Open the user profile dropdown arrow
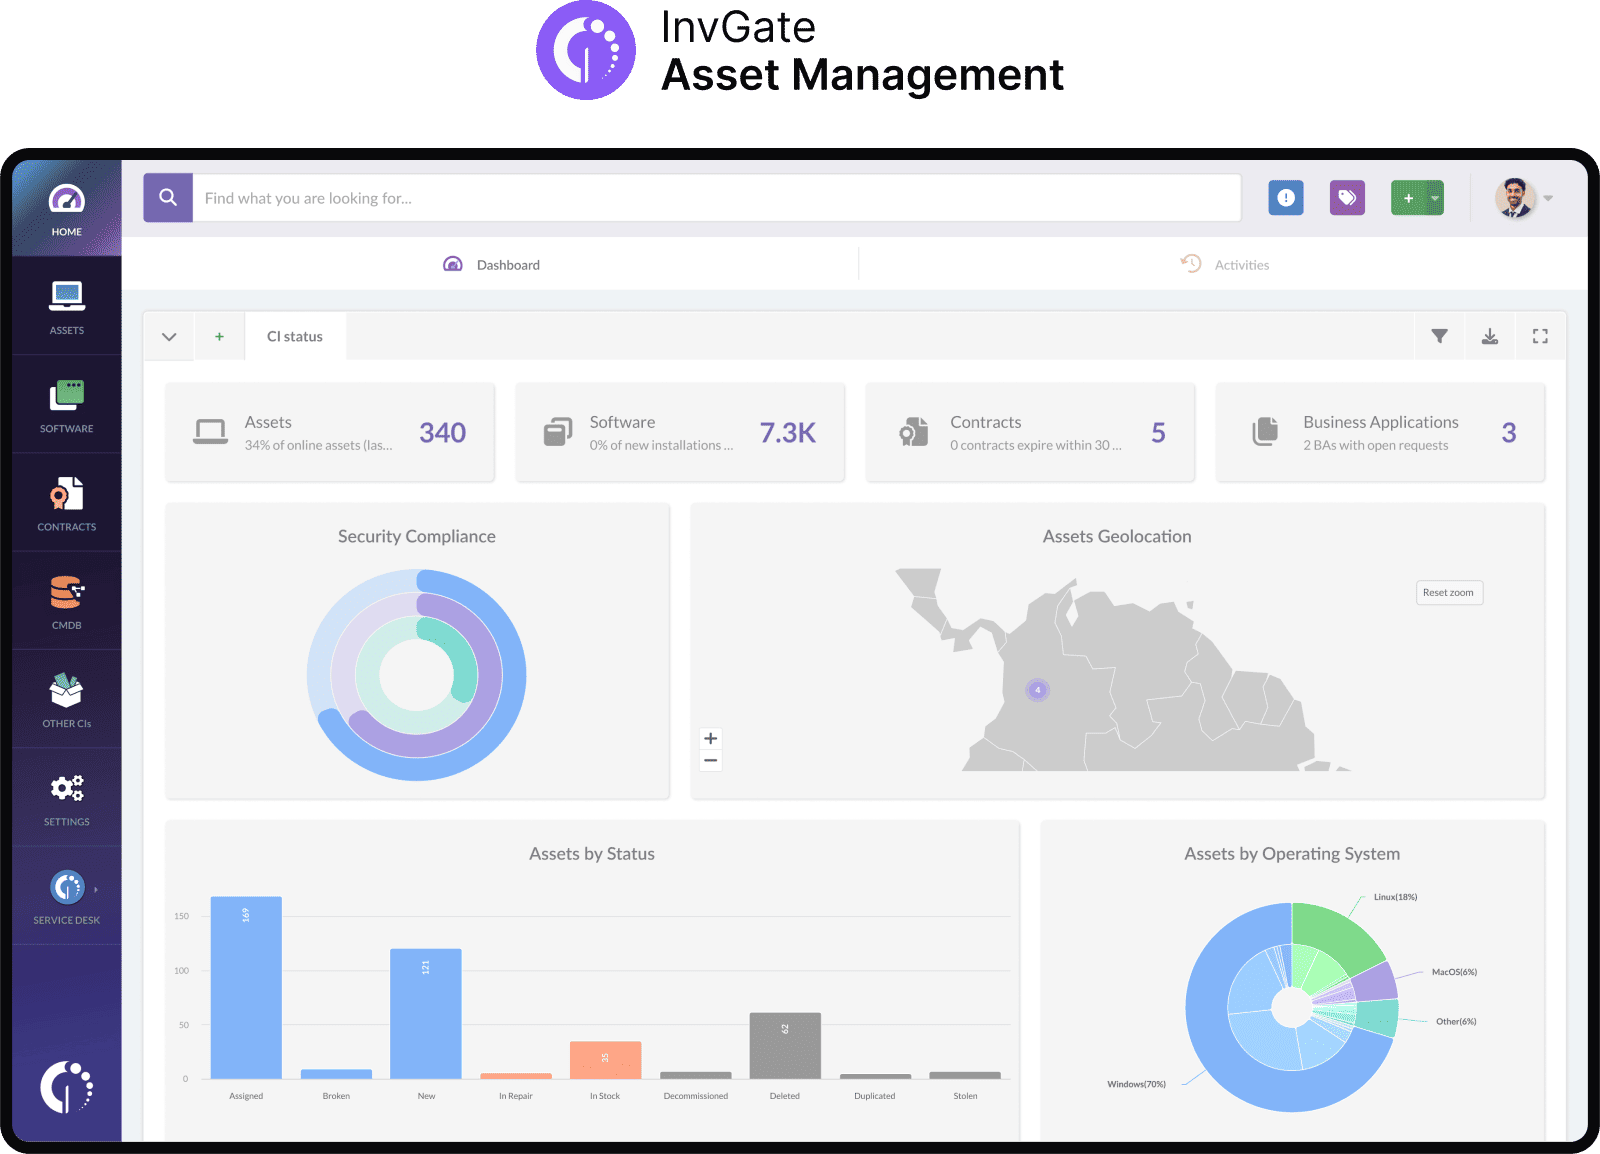1600x1154 pixels. point(1549,198)
